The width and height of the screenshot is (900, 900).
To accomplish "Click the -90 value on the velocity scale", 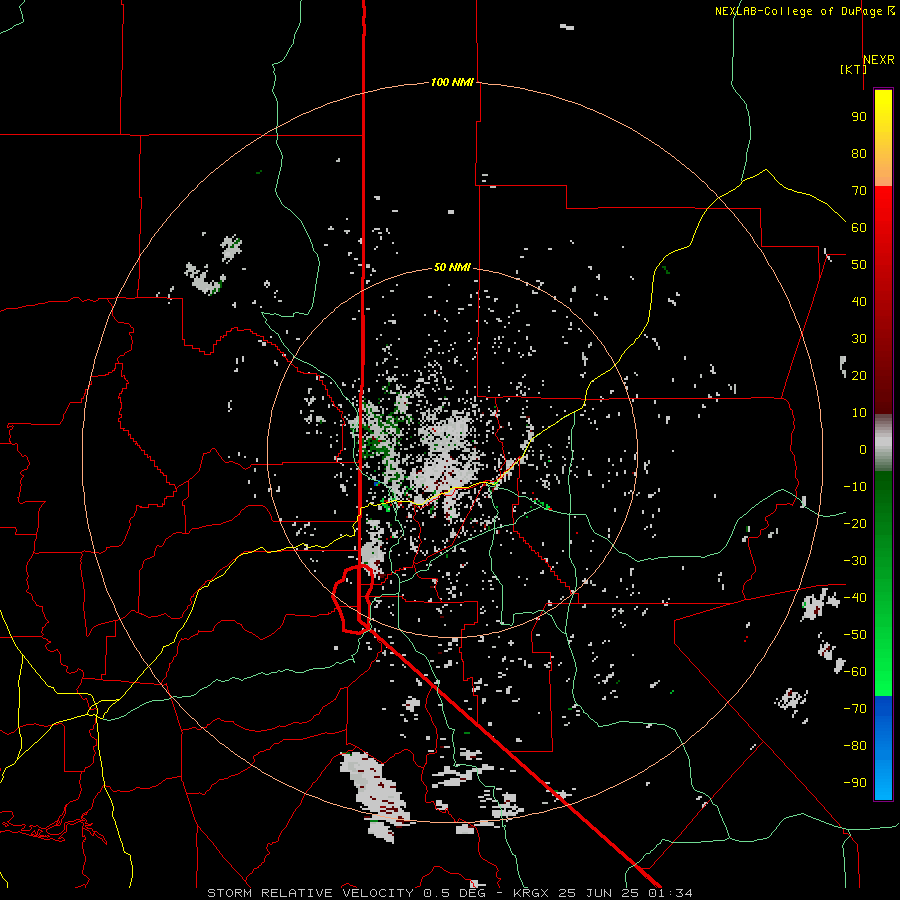I will [855, 783].
